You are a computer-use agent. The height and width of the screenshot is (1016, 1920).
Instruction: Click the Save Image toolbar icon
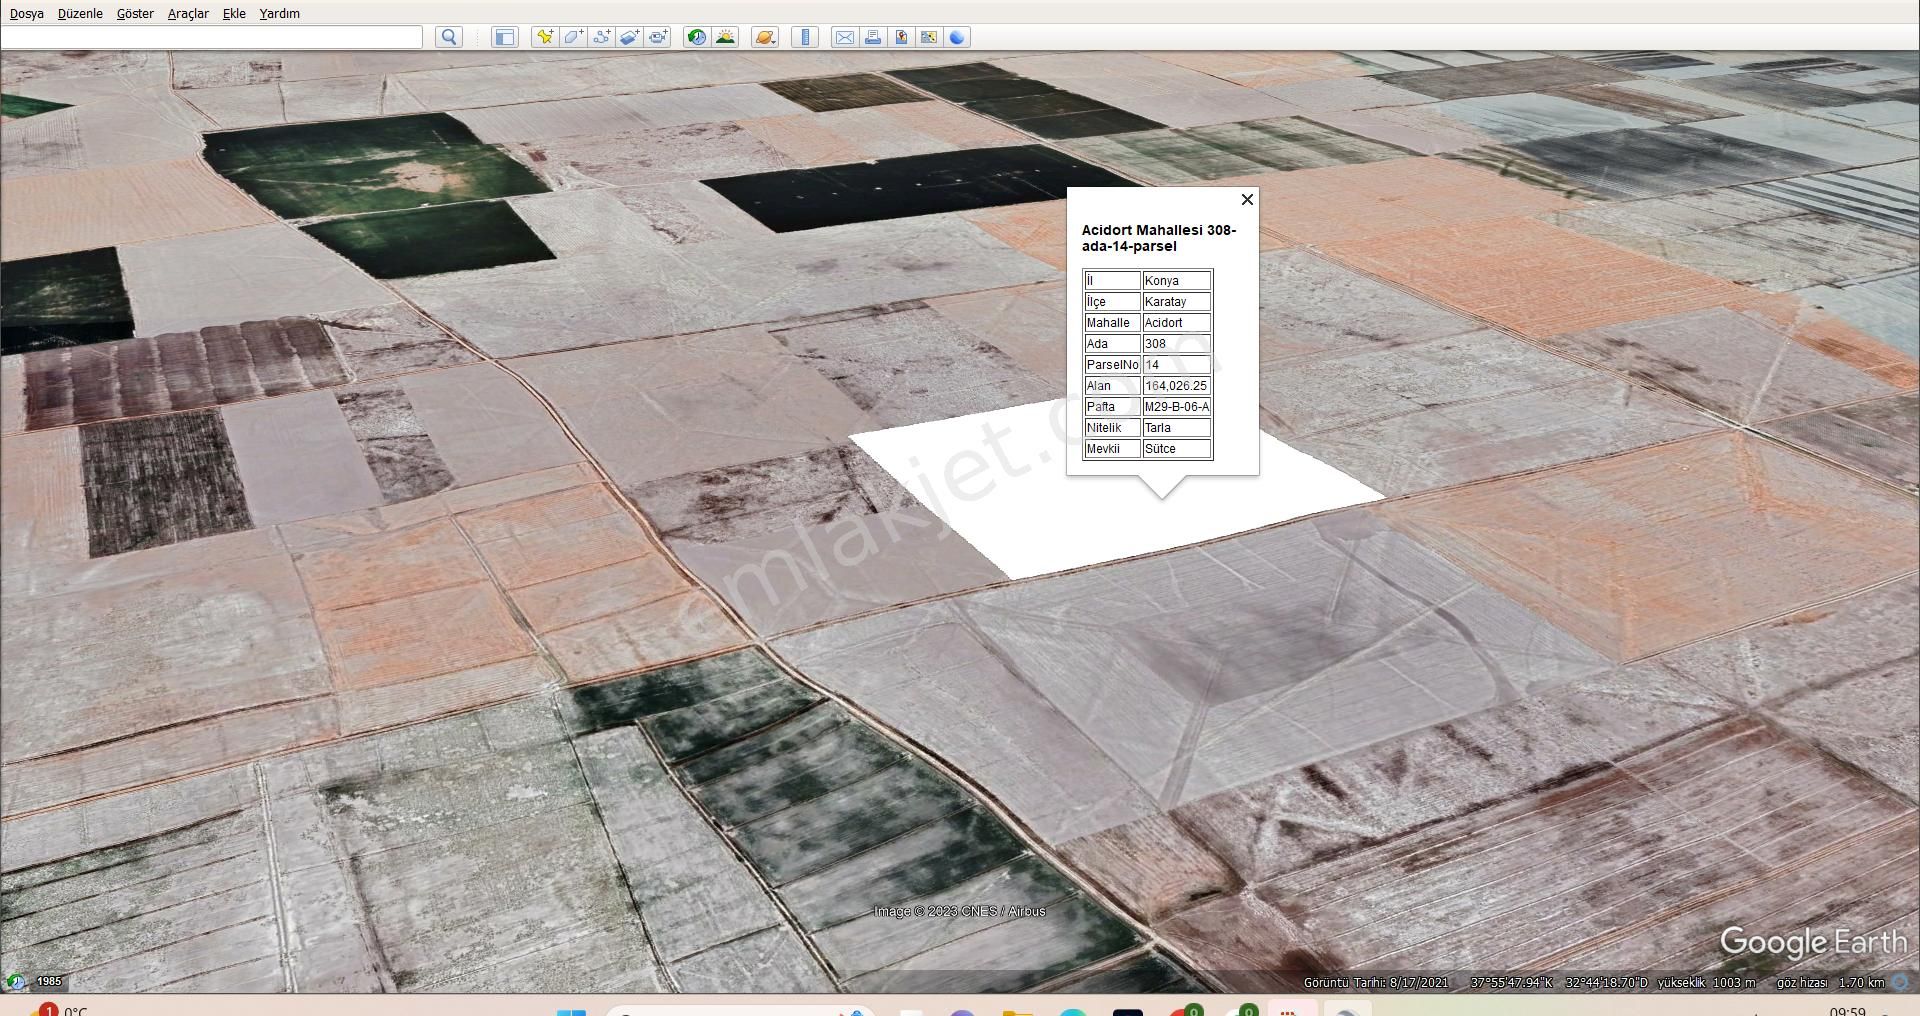901,37
